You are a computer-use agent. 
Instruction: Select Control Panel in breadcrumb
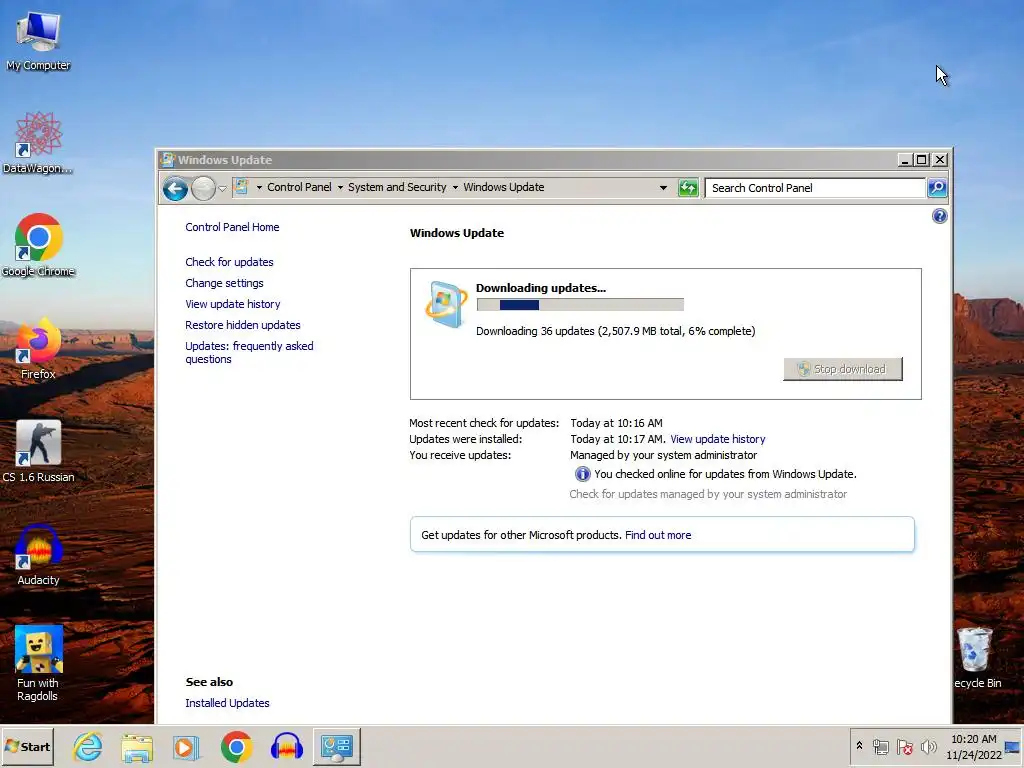(299, 187)
